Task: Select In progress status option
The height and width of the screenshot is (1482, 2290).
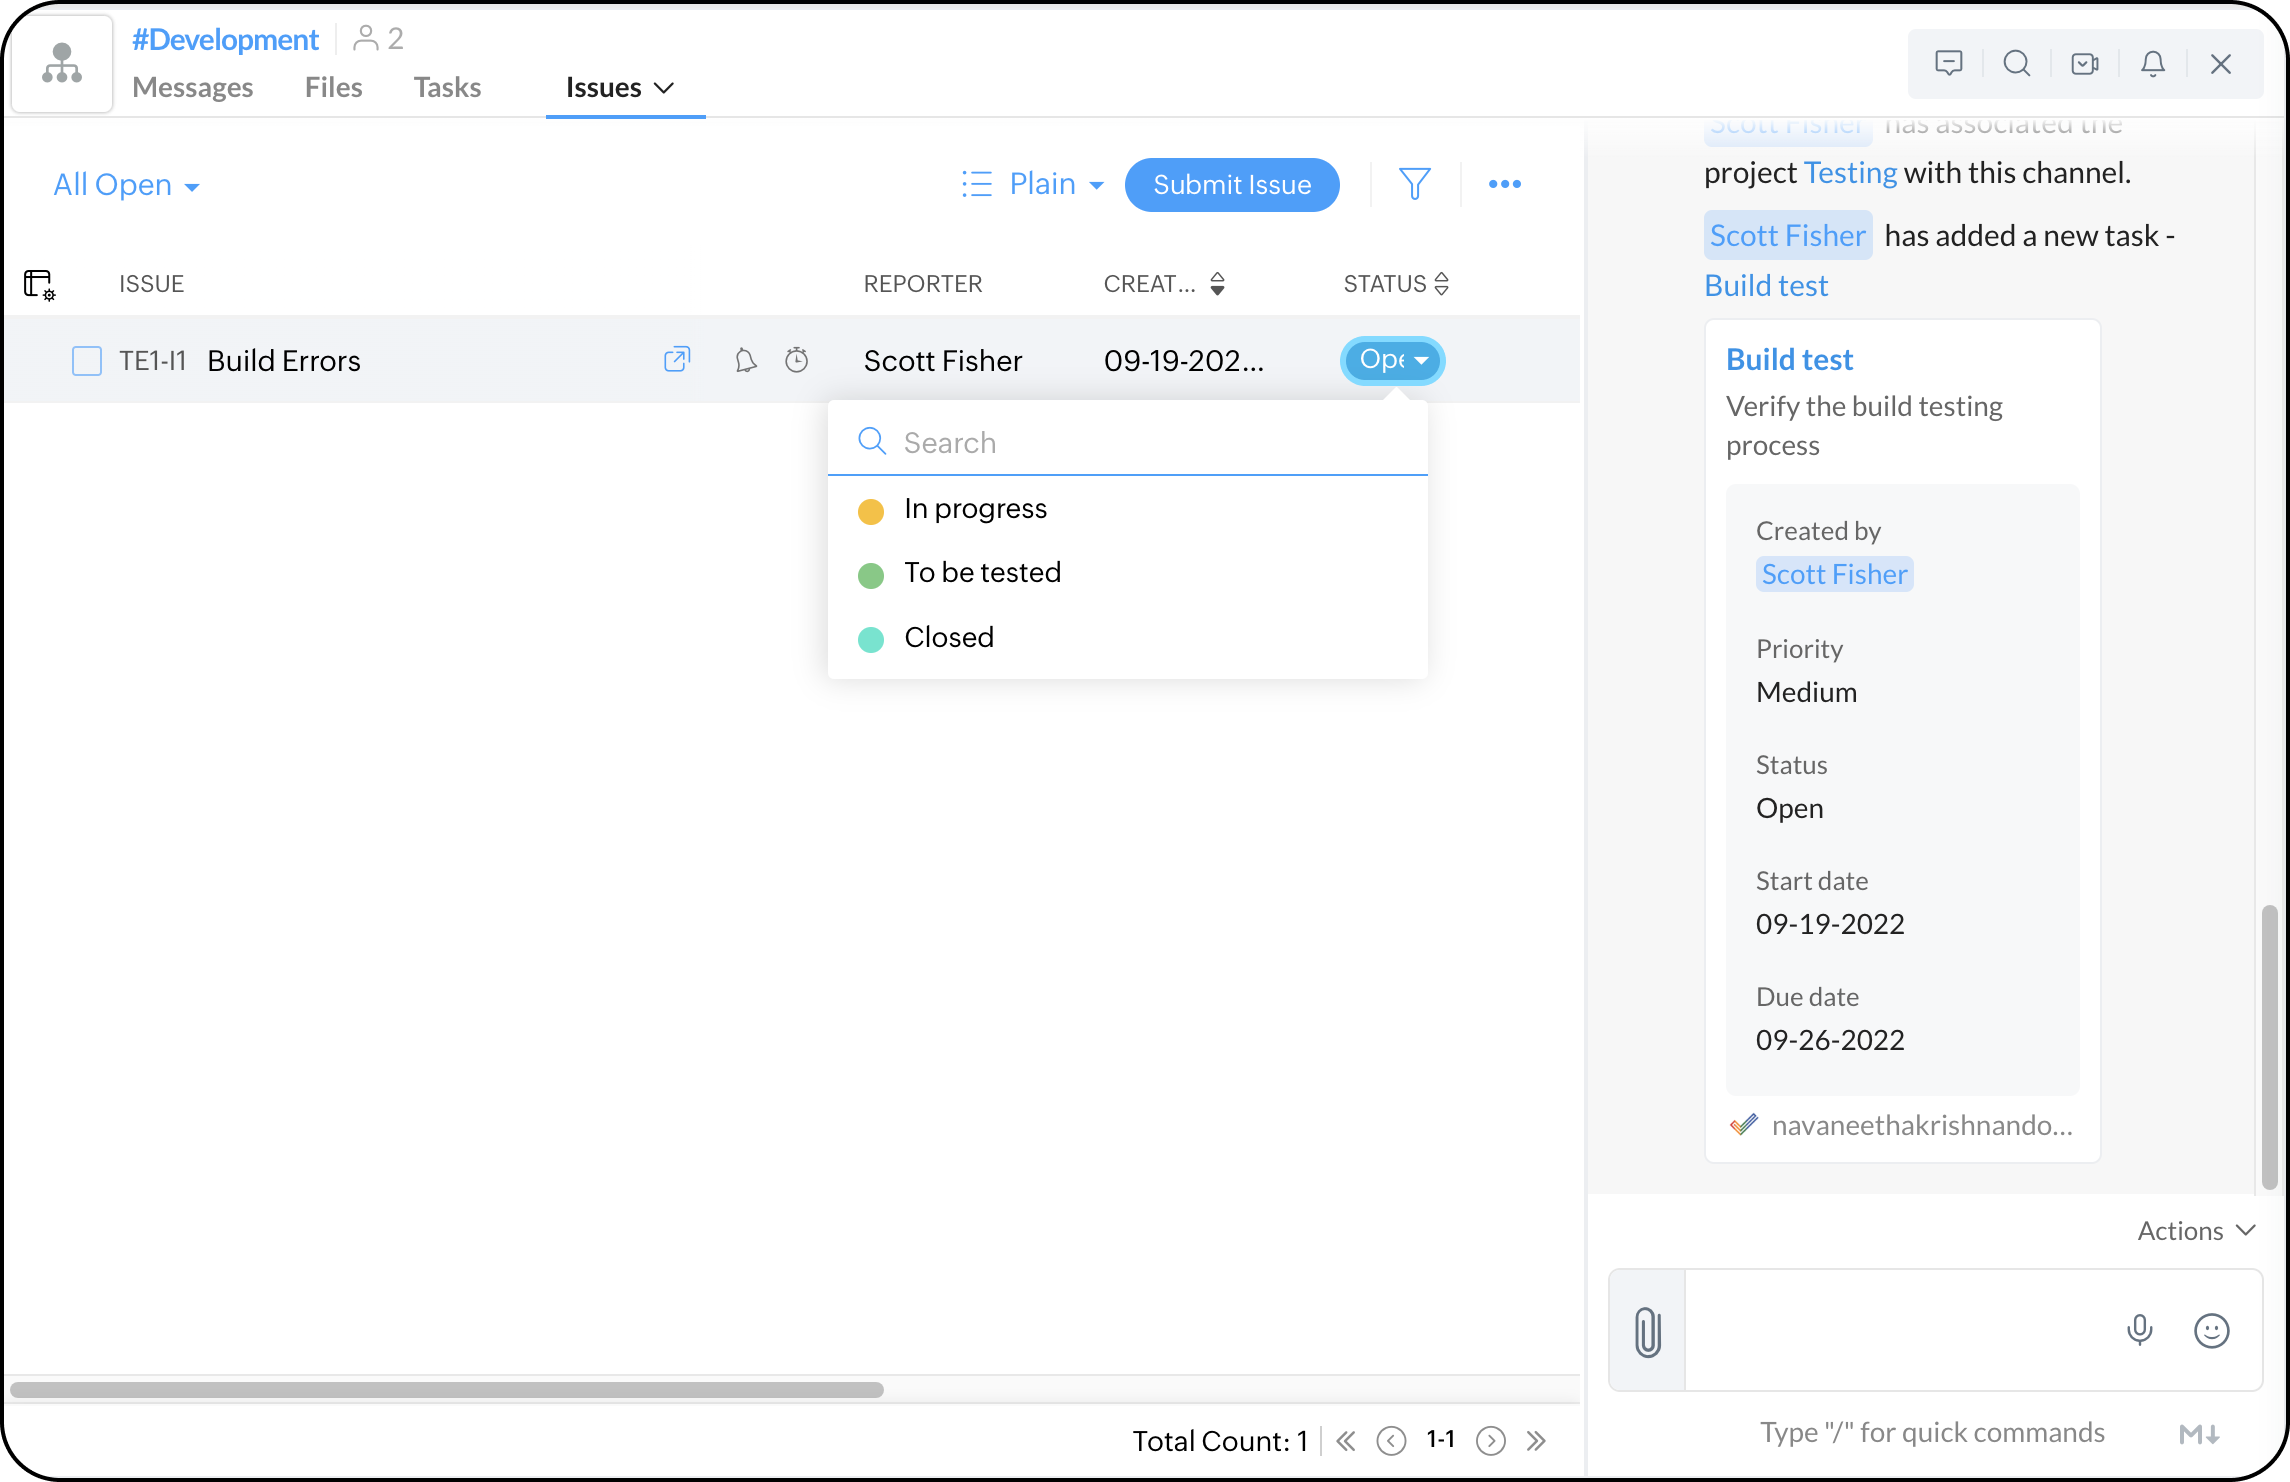Action: pos(975,509)
